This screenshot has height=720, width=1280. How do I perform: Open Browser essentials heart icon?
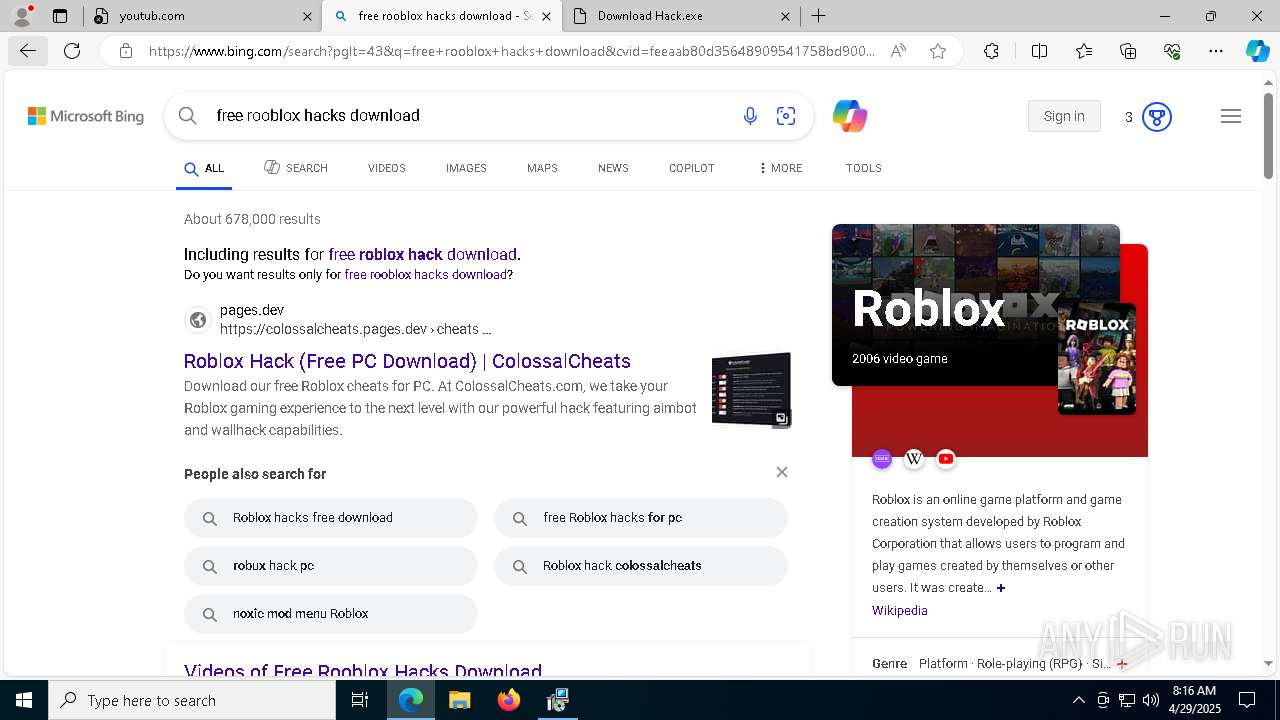[x=1172, y=51]
